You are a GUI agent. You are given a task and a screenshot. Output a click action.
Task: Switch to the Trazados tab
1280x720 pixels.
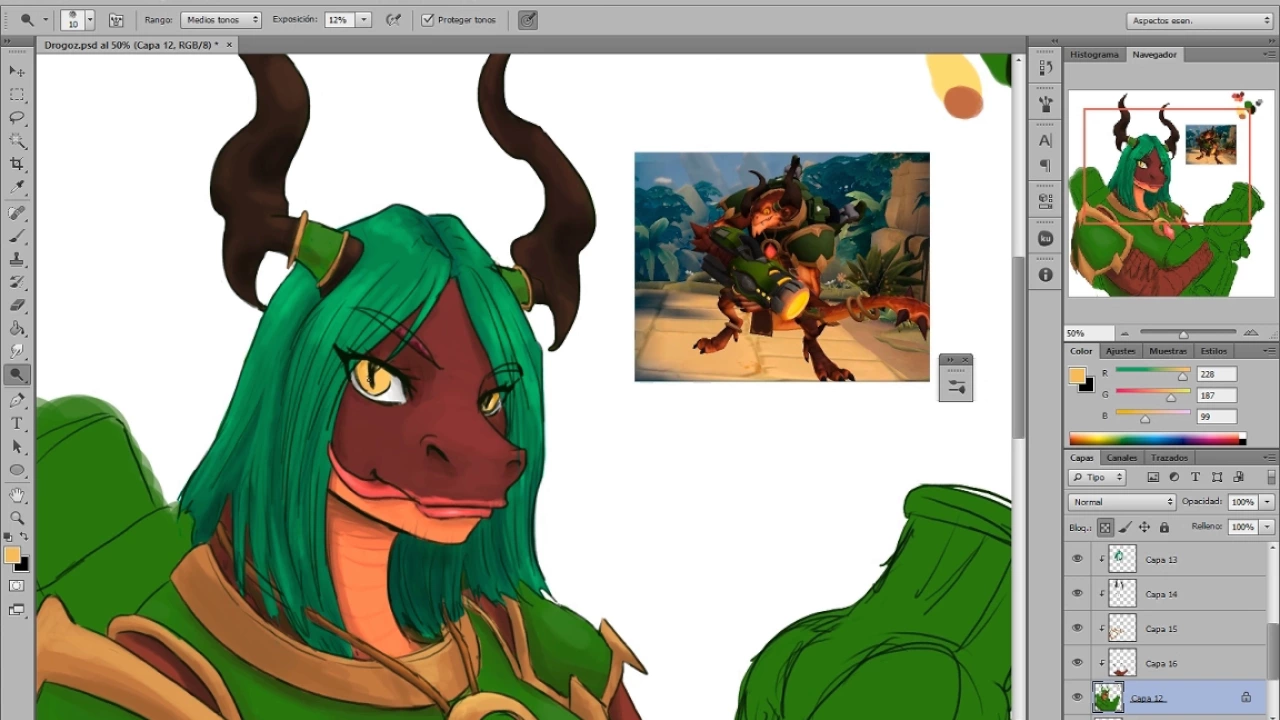[1169, 458]
